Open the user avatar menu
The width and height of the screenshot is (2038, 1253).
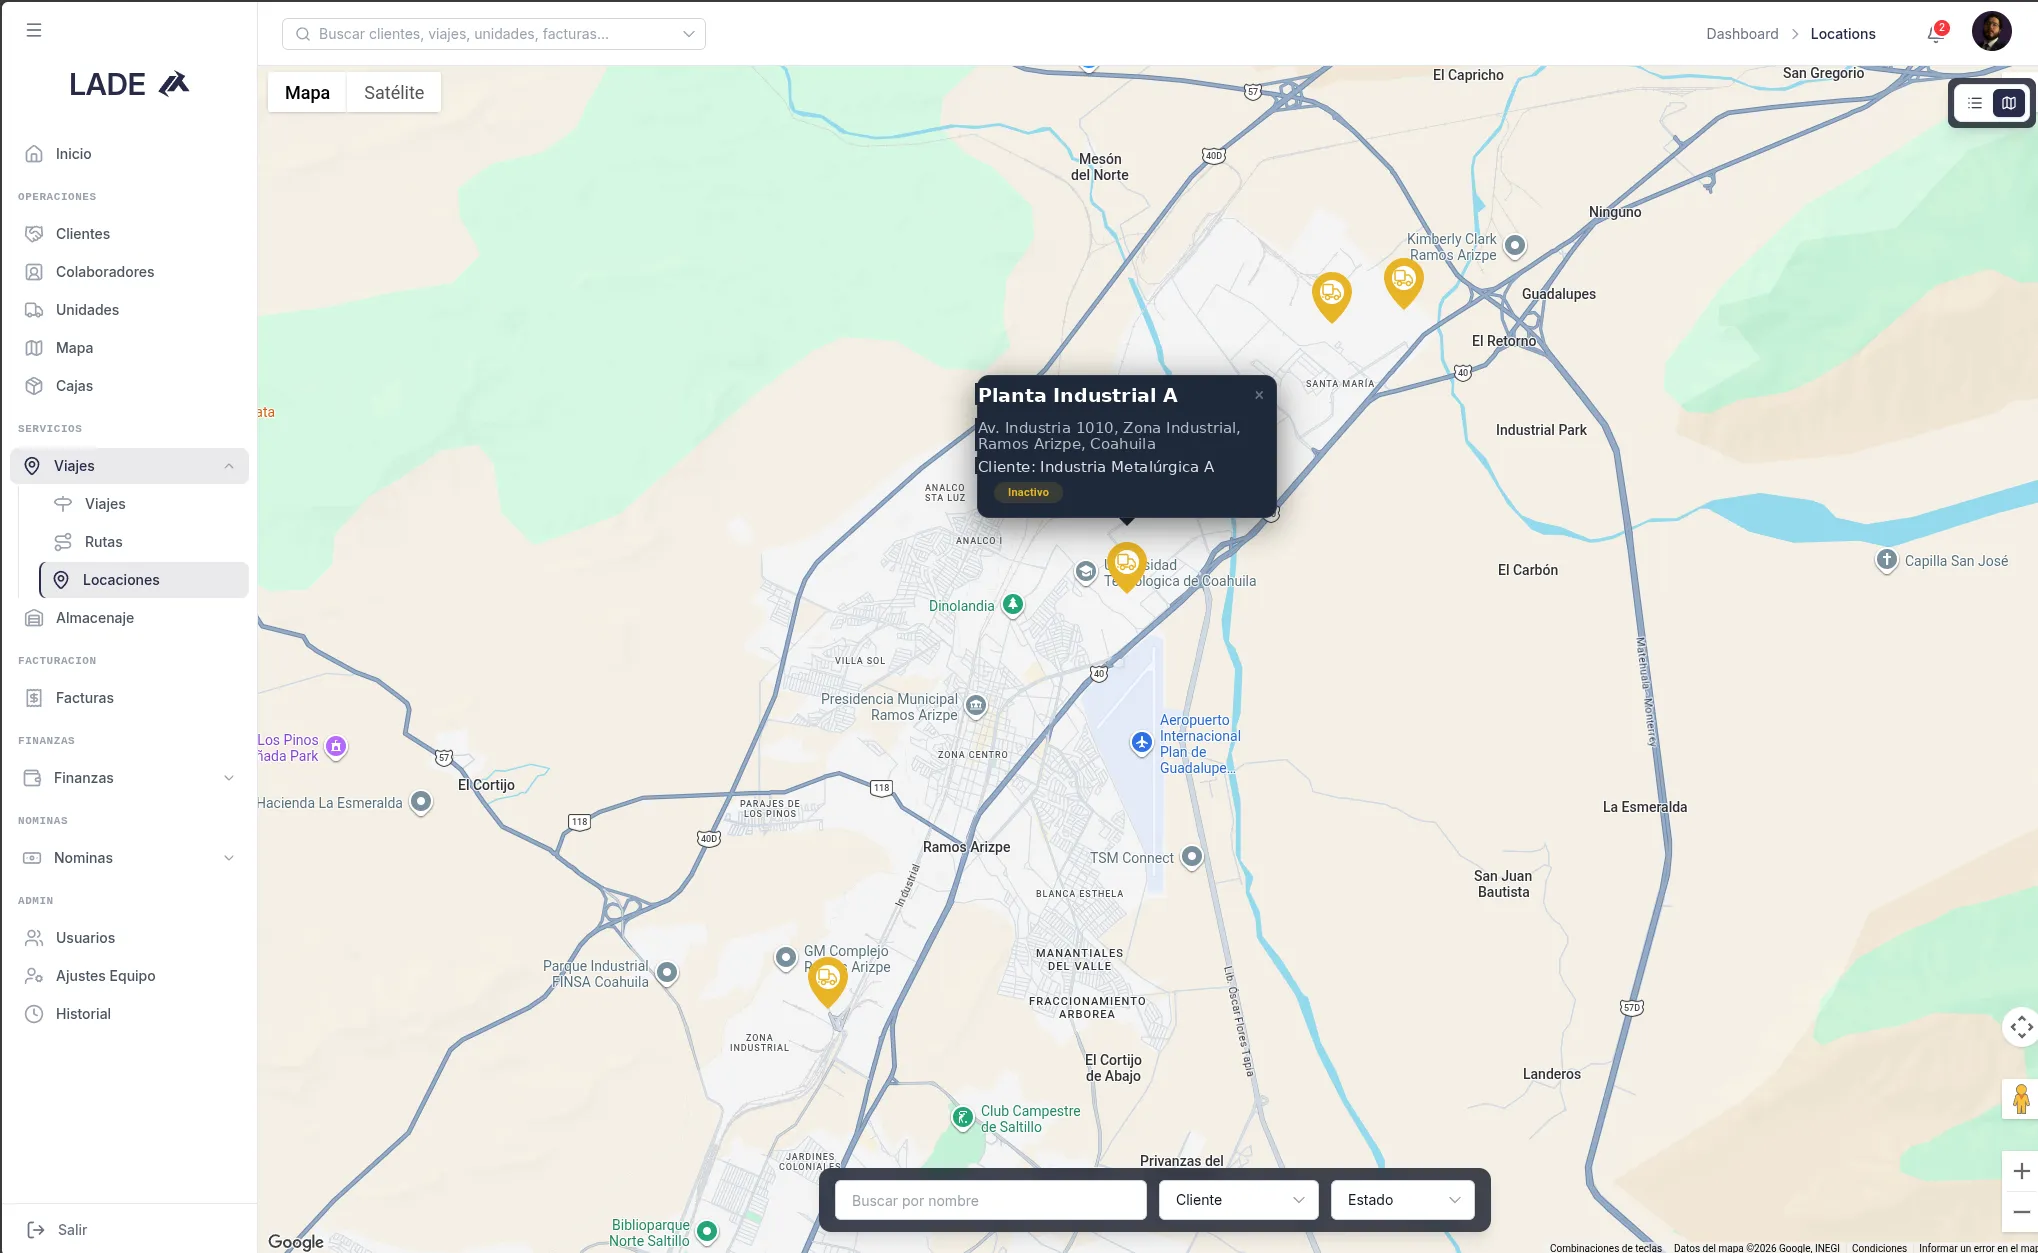pyautogui.click(x=1991, y=32)
